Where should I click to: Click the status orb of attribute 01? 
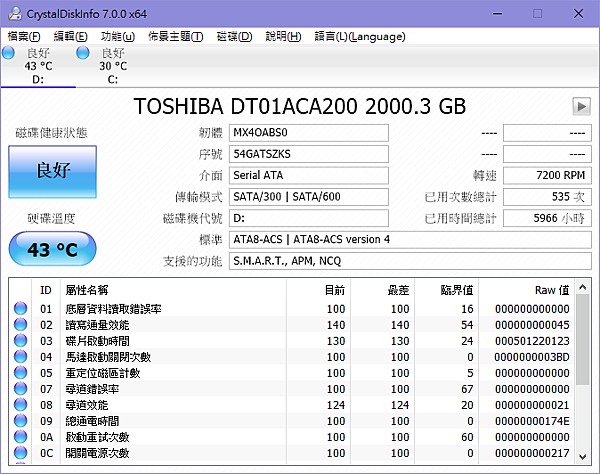point(20,308)
